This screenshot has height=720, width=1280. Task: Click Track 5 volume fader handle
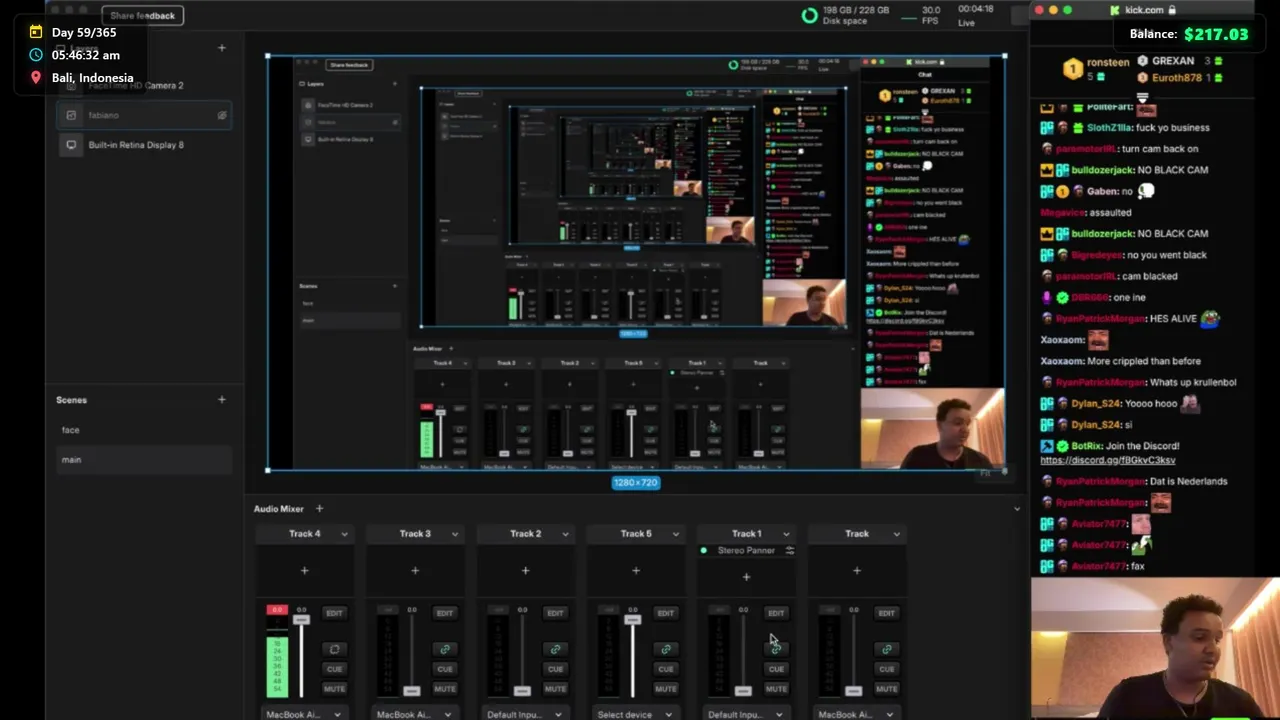pyautogui.click(x=632, y=620)
